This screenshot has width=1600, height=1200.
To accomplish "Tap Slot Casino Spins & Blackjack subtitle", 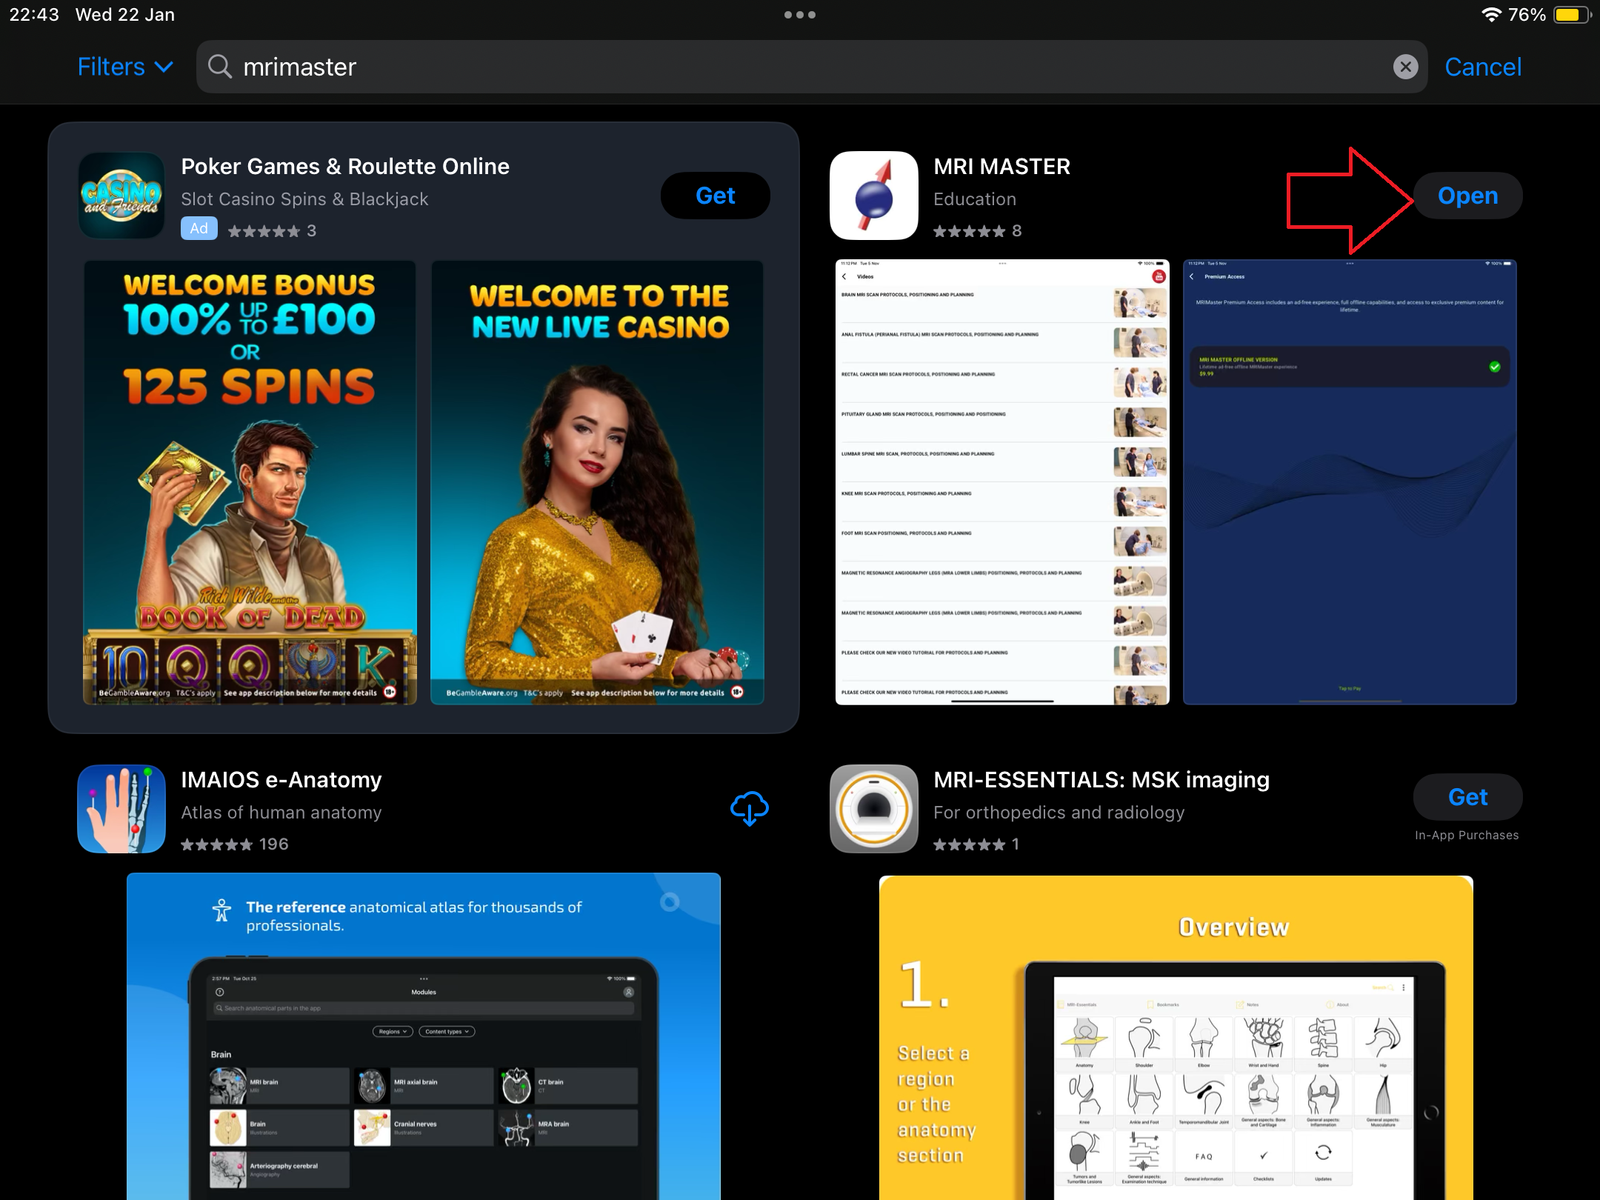I will coord(304,199).
